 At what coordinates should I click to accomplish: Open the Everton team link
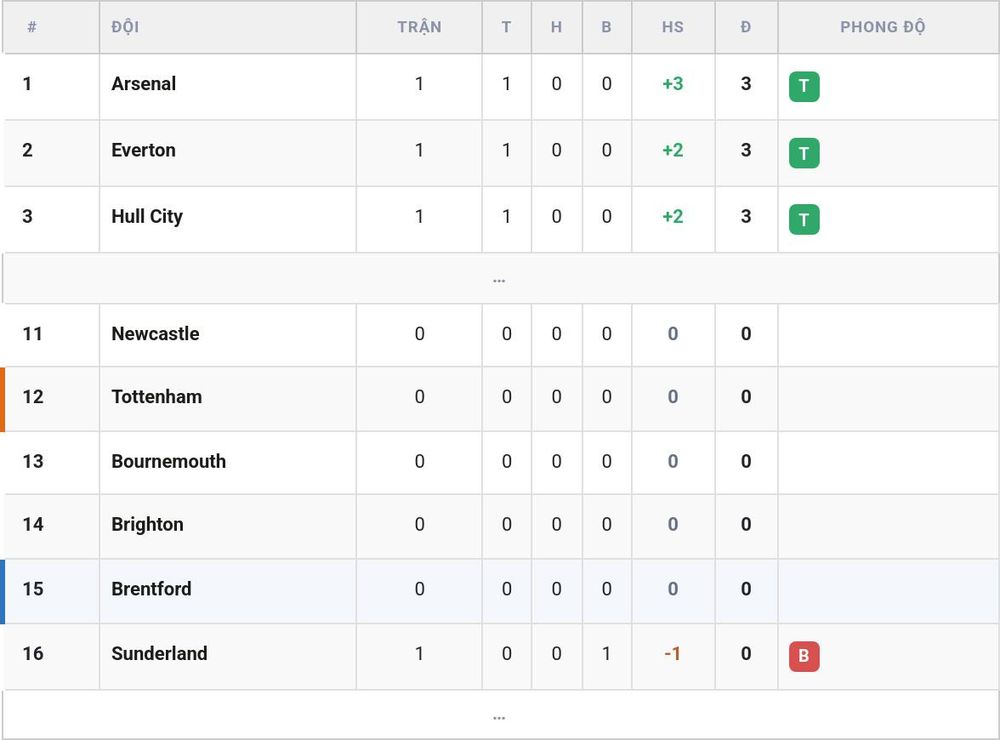(143, 150)
